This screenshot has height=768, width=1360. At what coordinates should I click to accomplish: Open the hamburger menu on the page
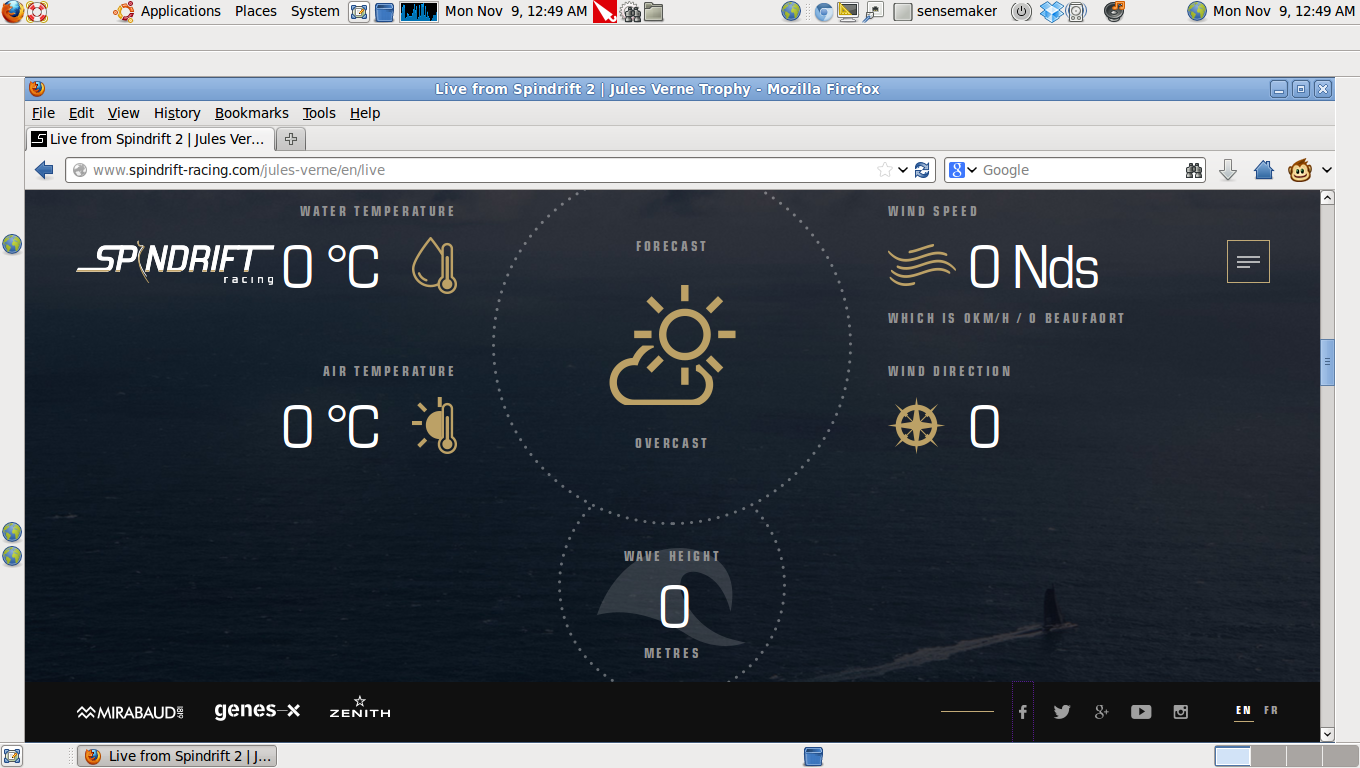1248,262
